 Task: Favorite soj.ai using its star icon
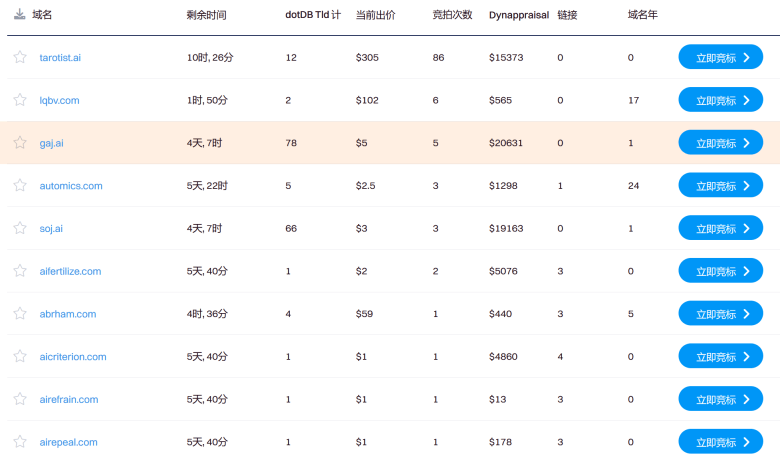pyautogui.click(x=20, y=228)
